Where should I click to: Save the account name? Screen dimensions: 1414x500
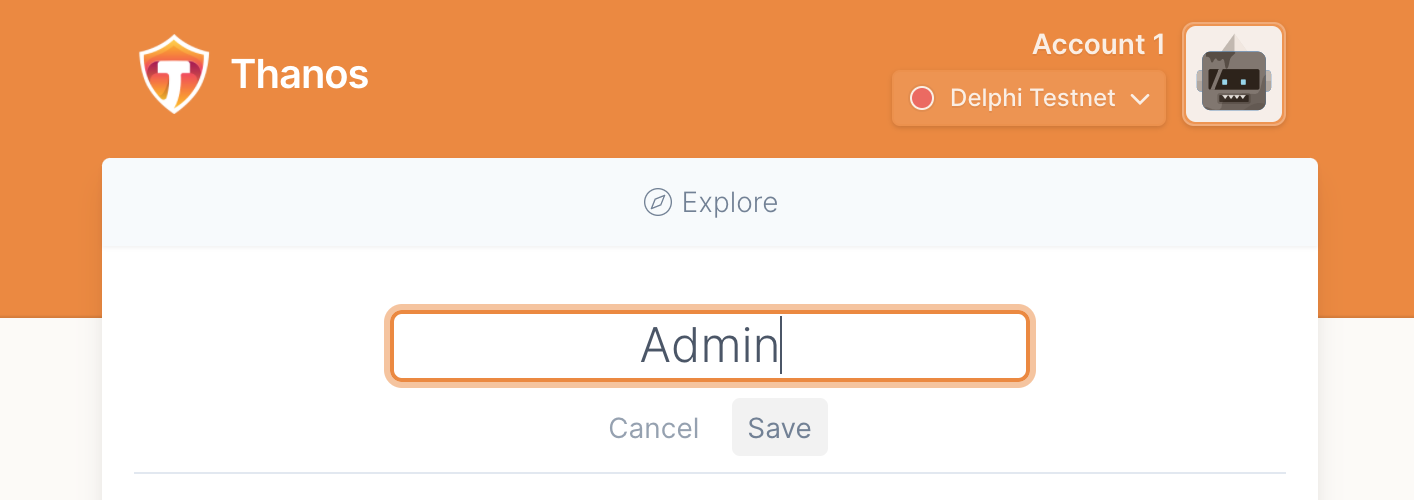780,428
